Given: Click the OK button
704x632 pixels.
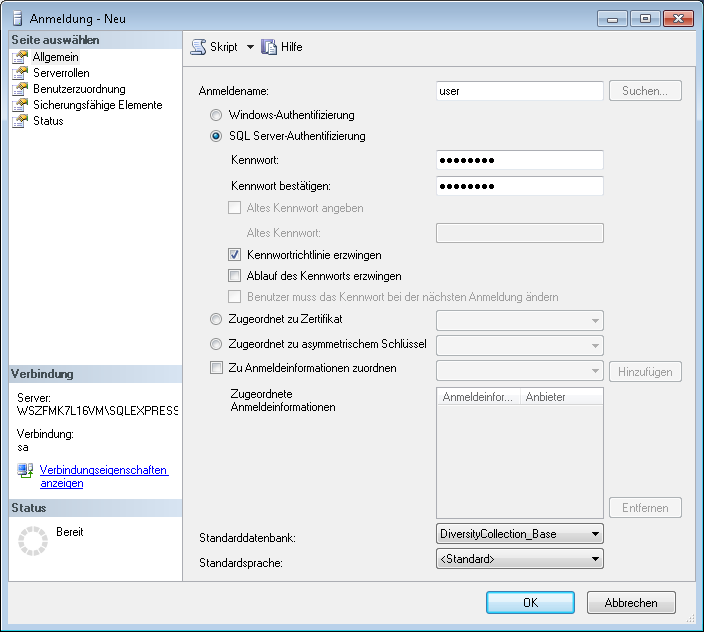Looking at the screenshot, I should (x=530, y=603).
